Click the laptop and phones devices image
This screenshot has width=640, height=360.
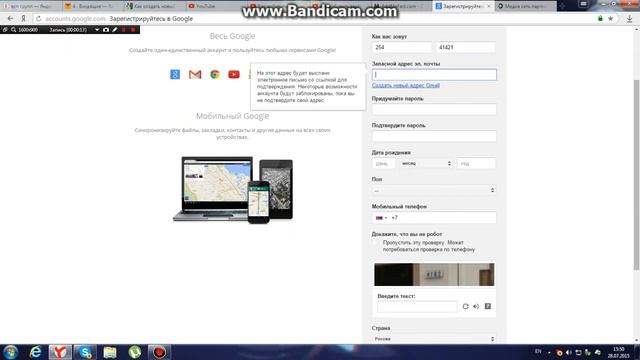pyautogui.click(x=233, y=190)
